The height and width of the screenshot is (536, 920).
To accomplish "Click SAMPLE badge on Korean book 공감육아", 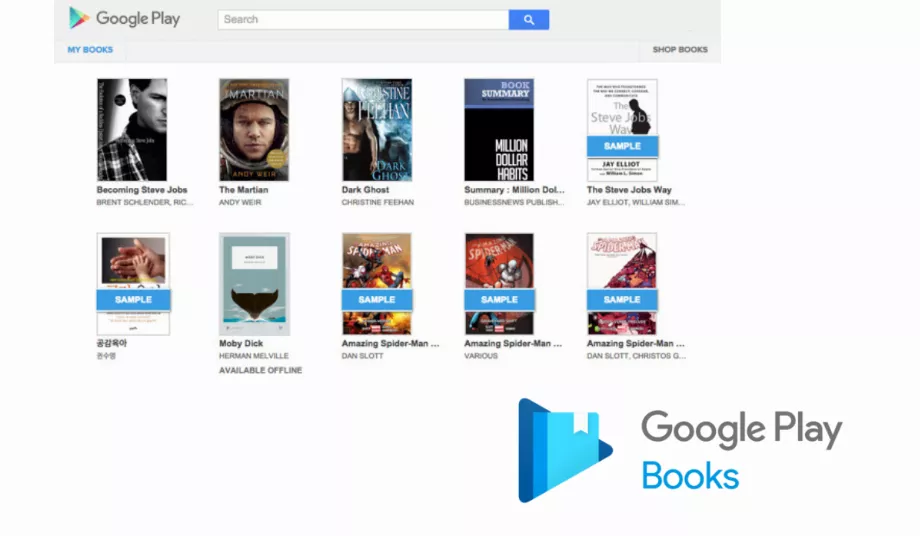I will point(134,300).
